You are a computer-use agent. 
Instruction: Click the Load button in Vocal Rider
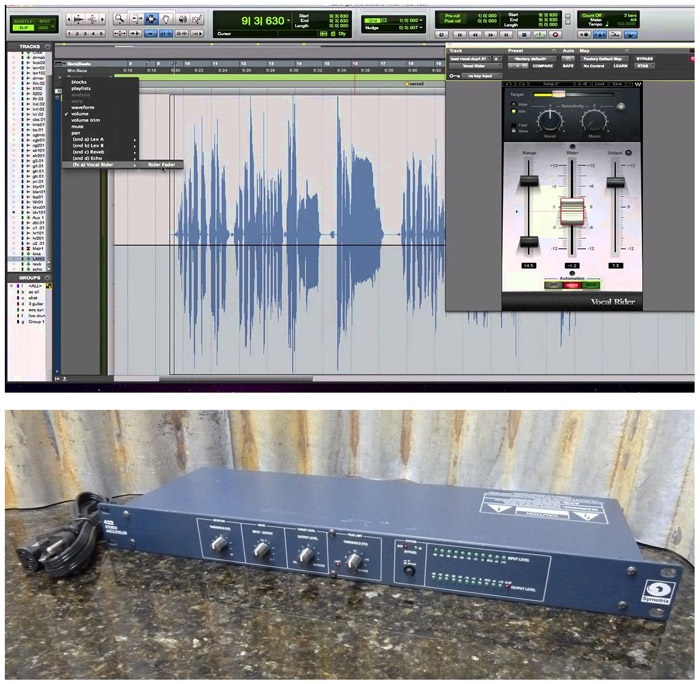click(600, 84)
